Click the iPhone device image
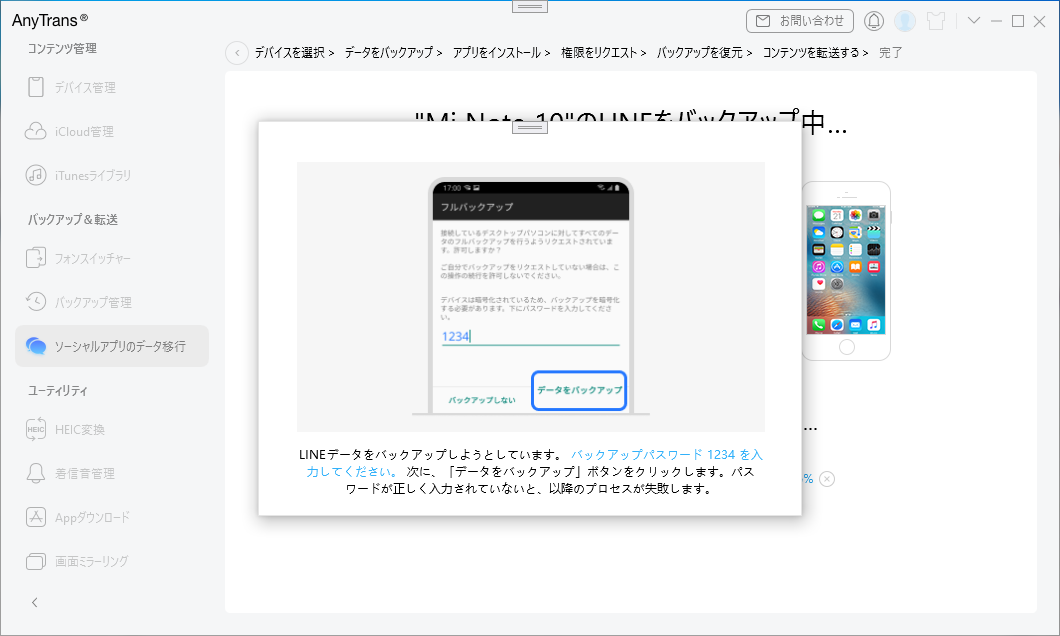1060x636 pixels. click(x=846, y=271)
